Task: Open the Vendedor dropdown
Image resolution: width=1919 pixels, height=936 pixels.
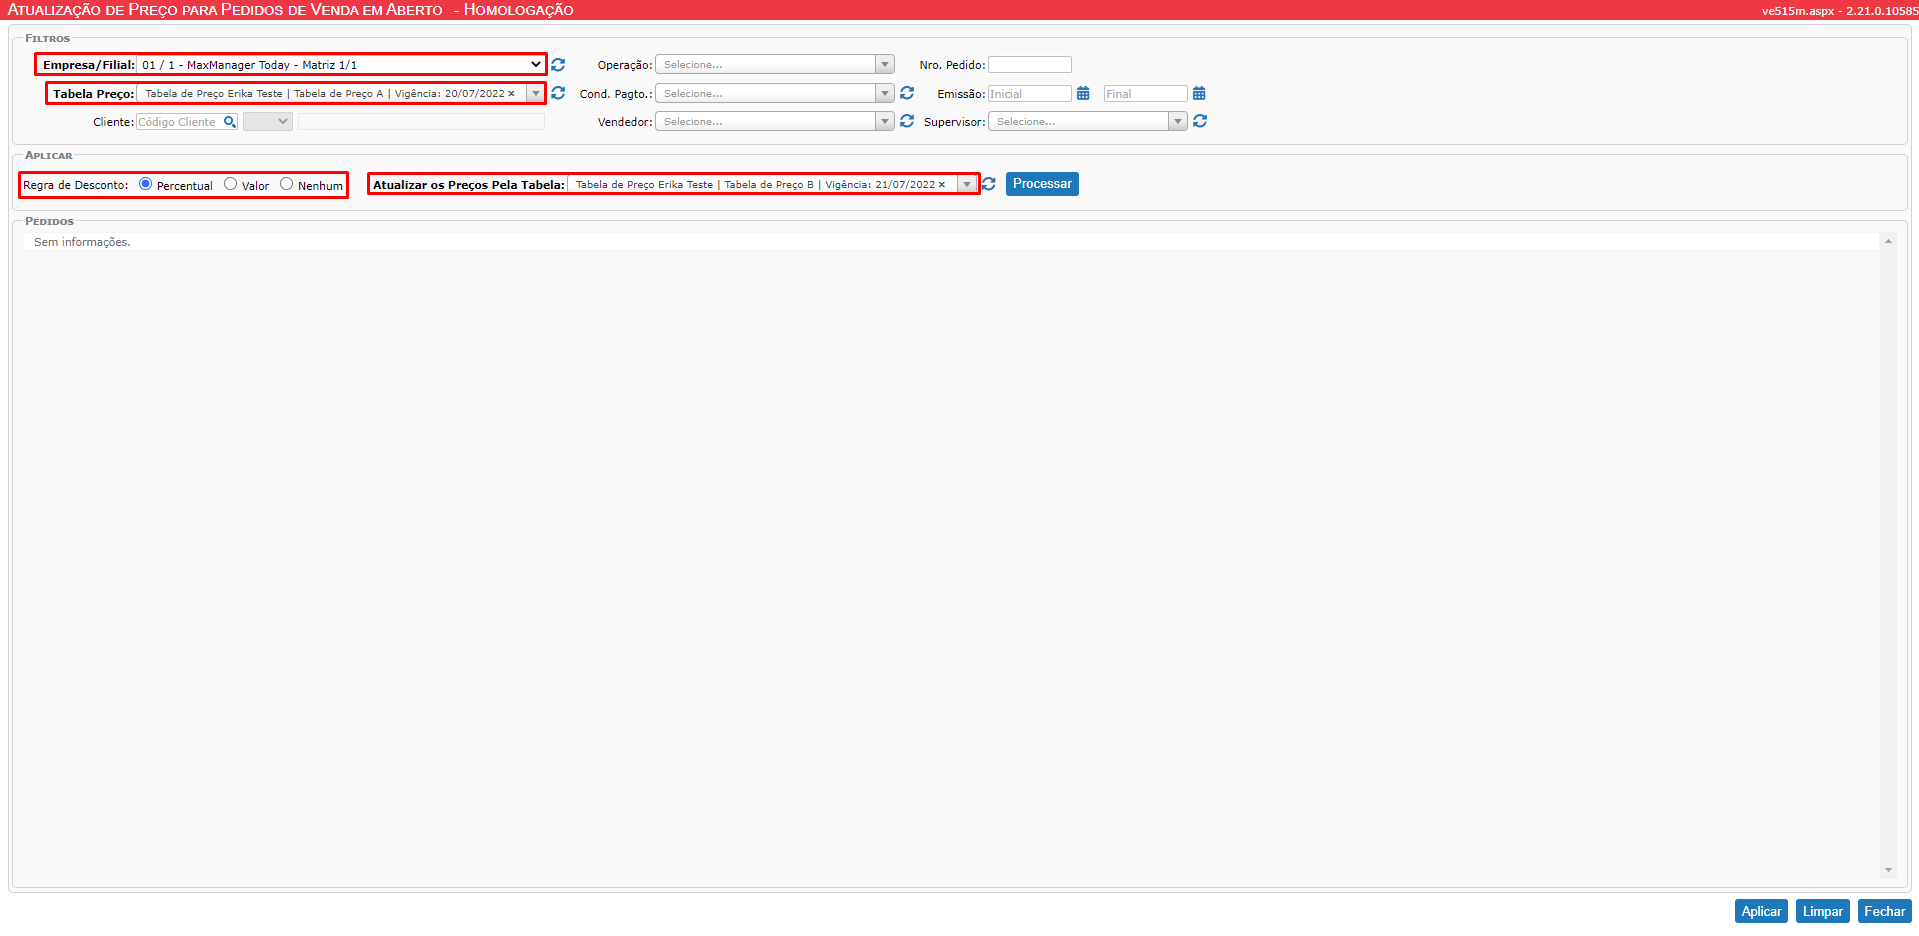Action: point(775,121)
